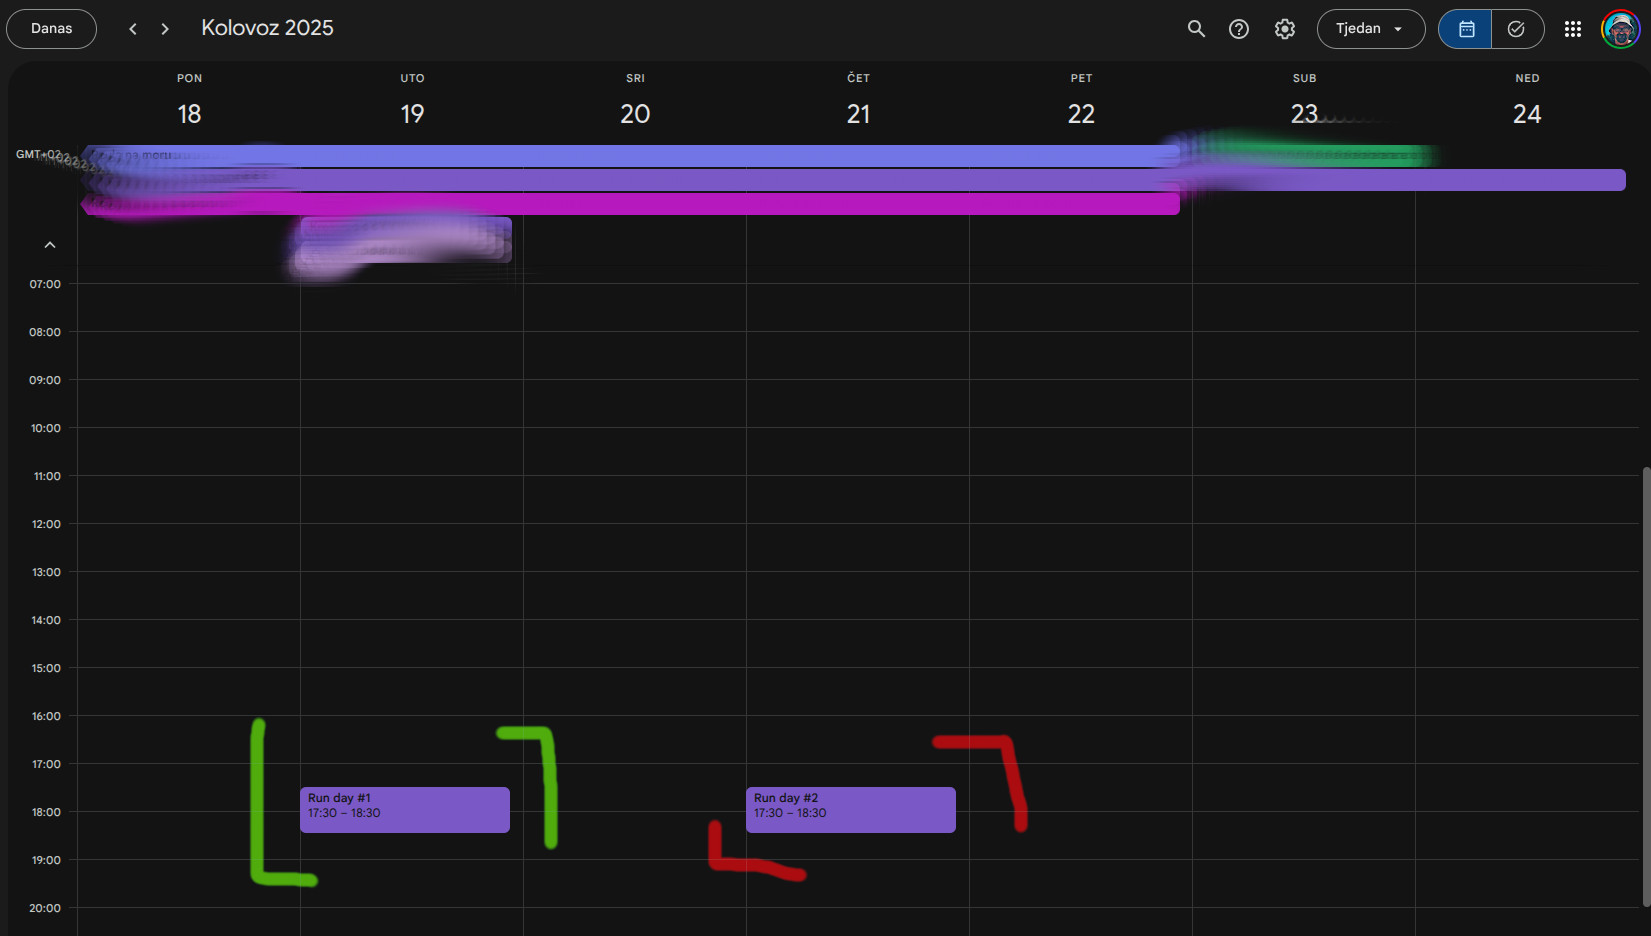Image resolution: width=1651 pixels, height=936 pixels.
Task: Select Sunday 24 date header
Action: point(1527,114)
